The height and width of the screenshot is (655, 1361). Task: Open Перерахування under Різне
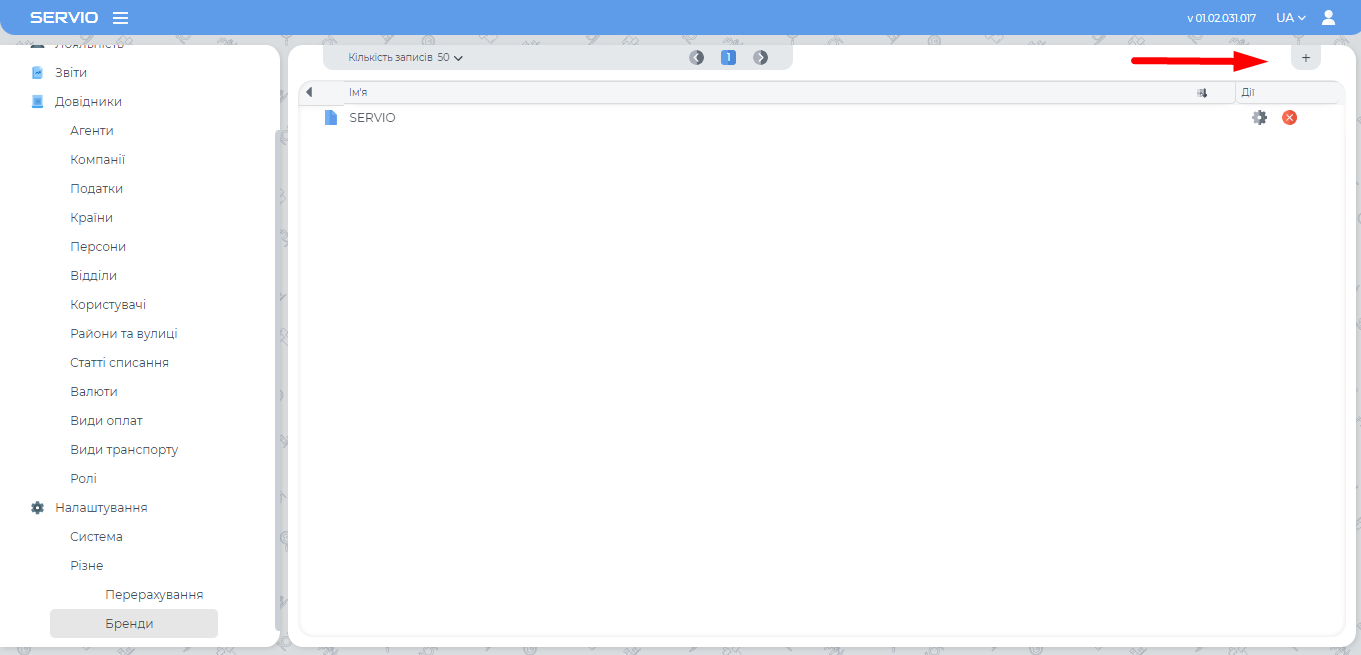(x=154, y=595)
